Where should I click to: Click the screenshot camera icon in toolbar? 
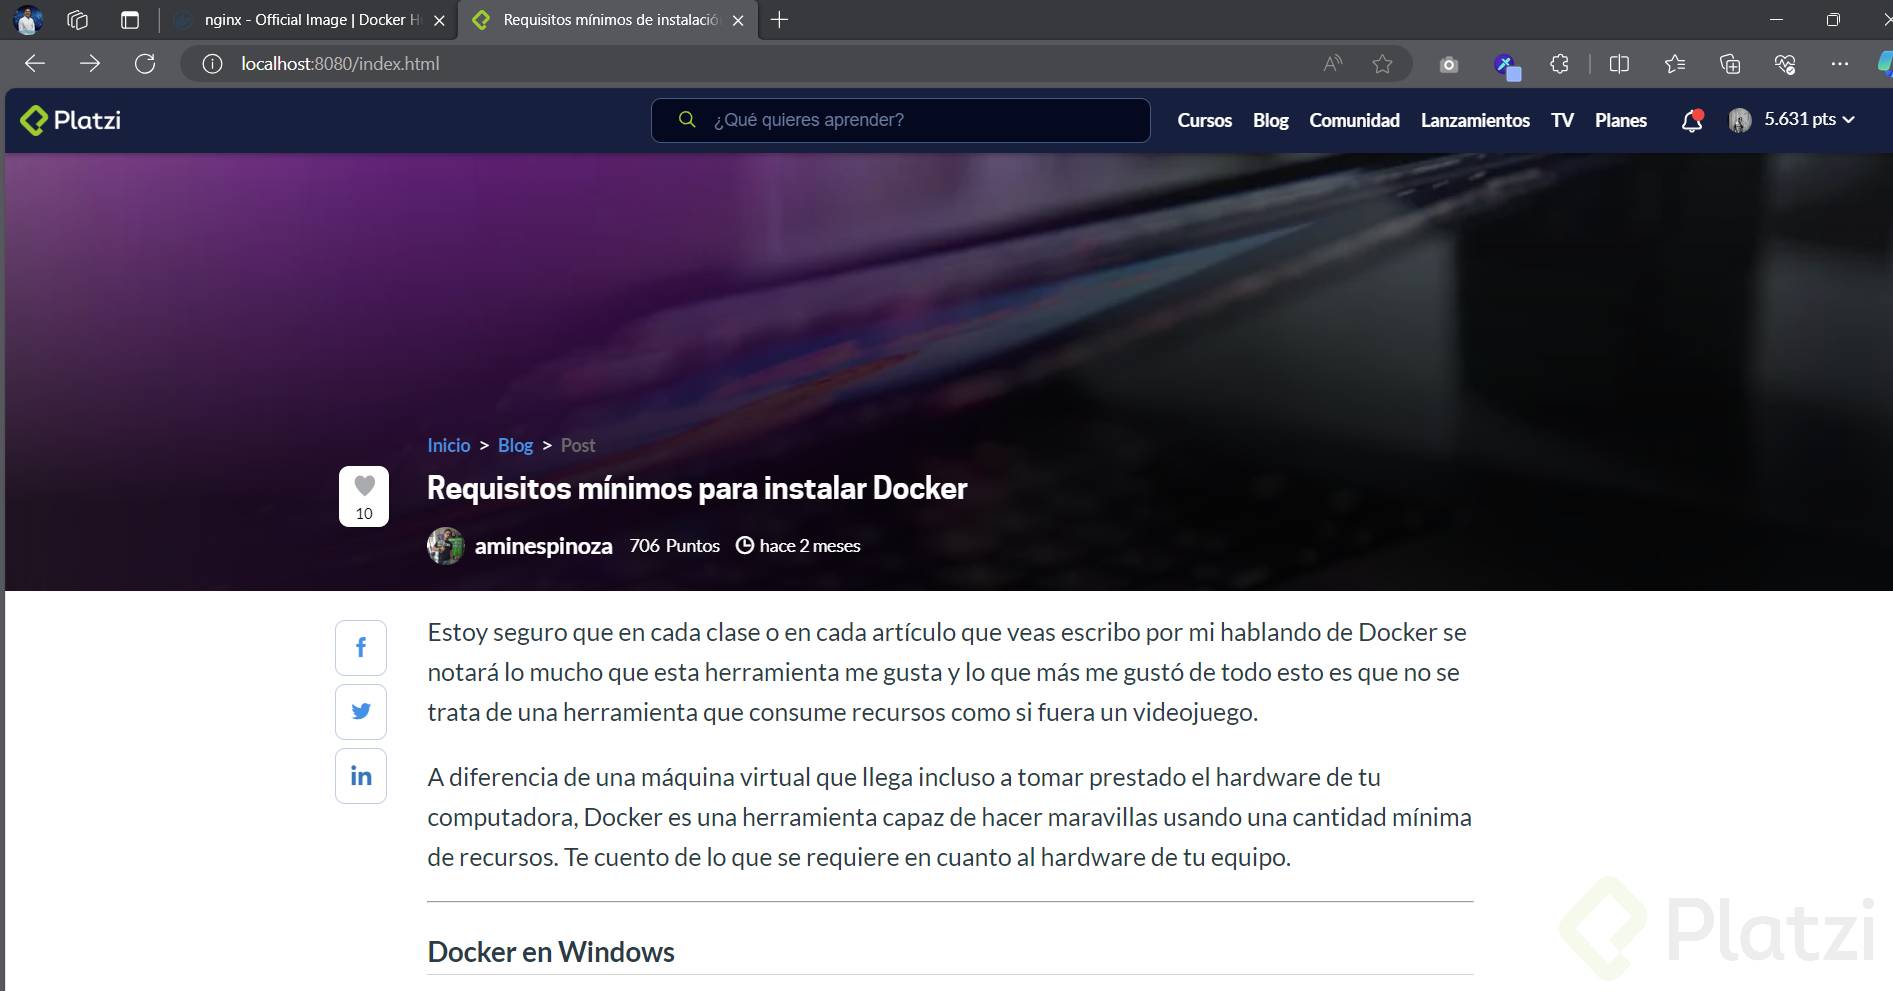[1449, 65]
